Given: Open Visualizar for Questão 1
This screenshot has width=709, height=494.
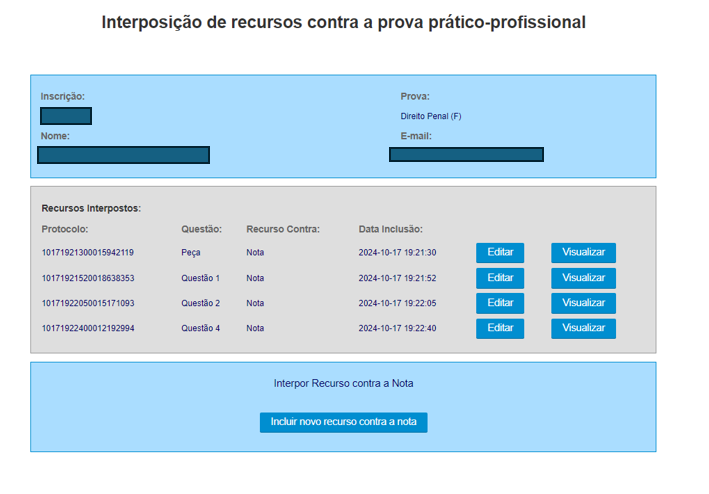Looking at the screenshot, I should [x=583, y=278].
